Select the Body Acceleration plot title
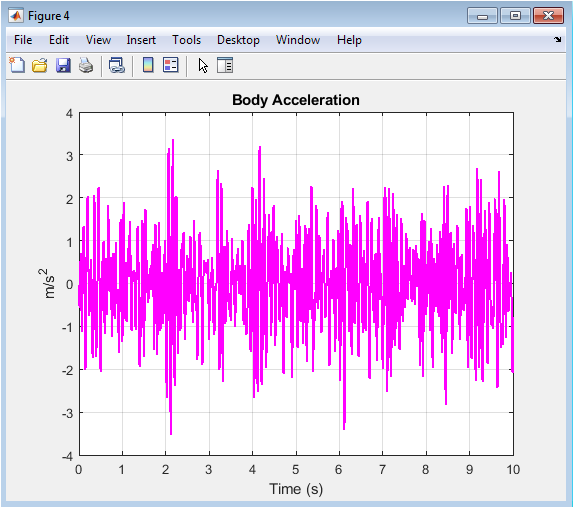574x508 pixels. [296, 100]
